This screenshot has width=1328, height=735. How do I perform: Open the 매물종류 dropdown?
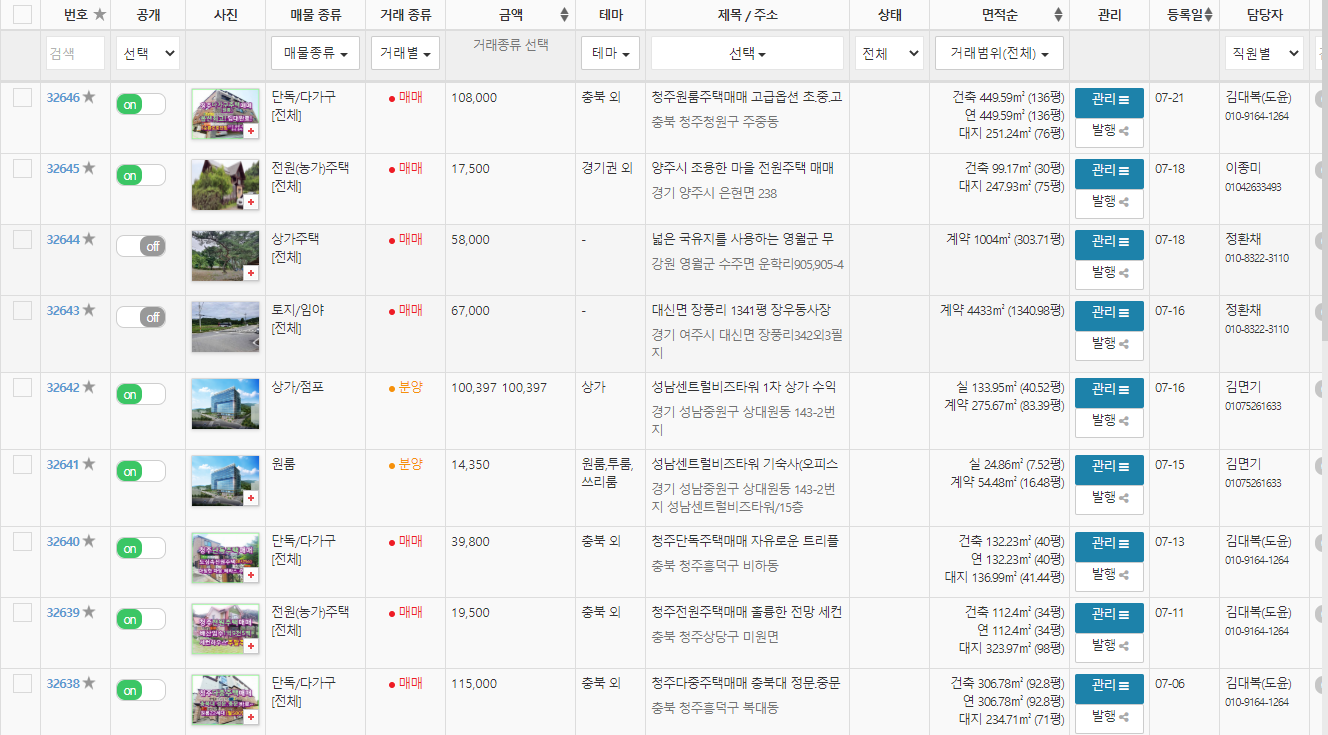click(314, 53)
